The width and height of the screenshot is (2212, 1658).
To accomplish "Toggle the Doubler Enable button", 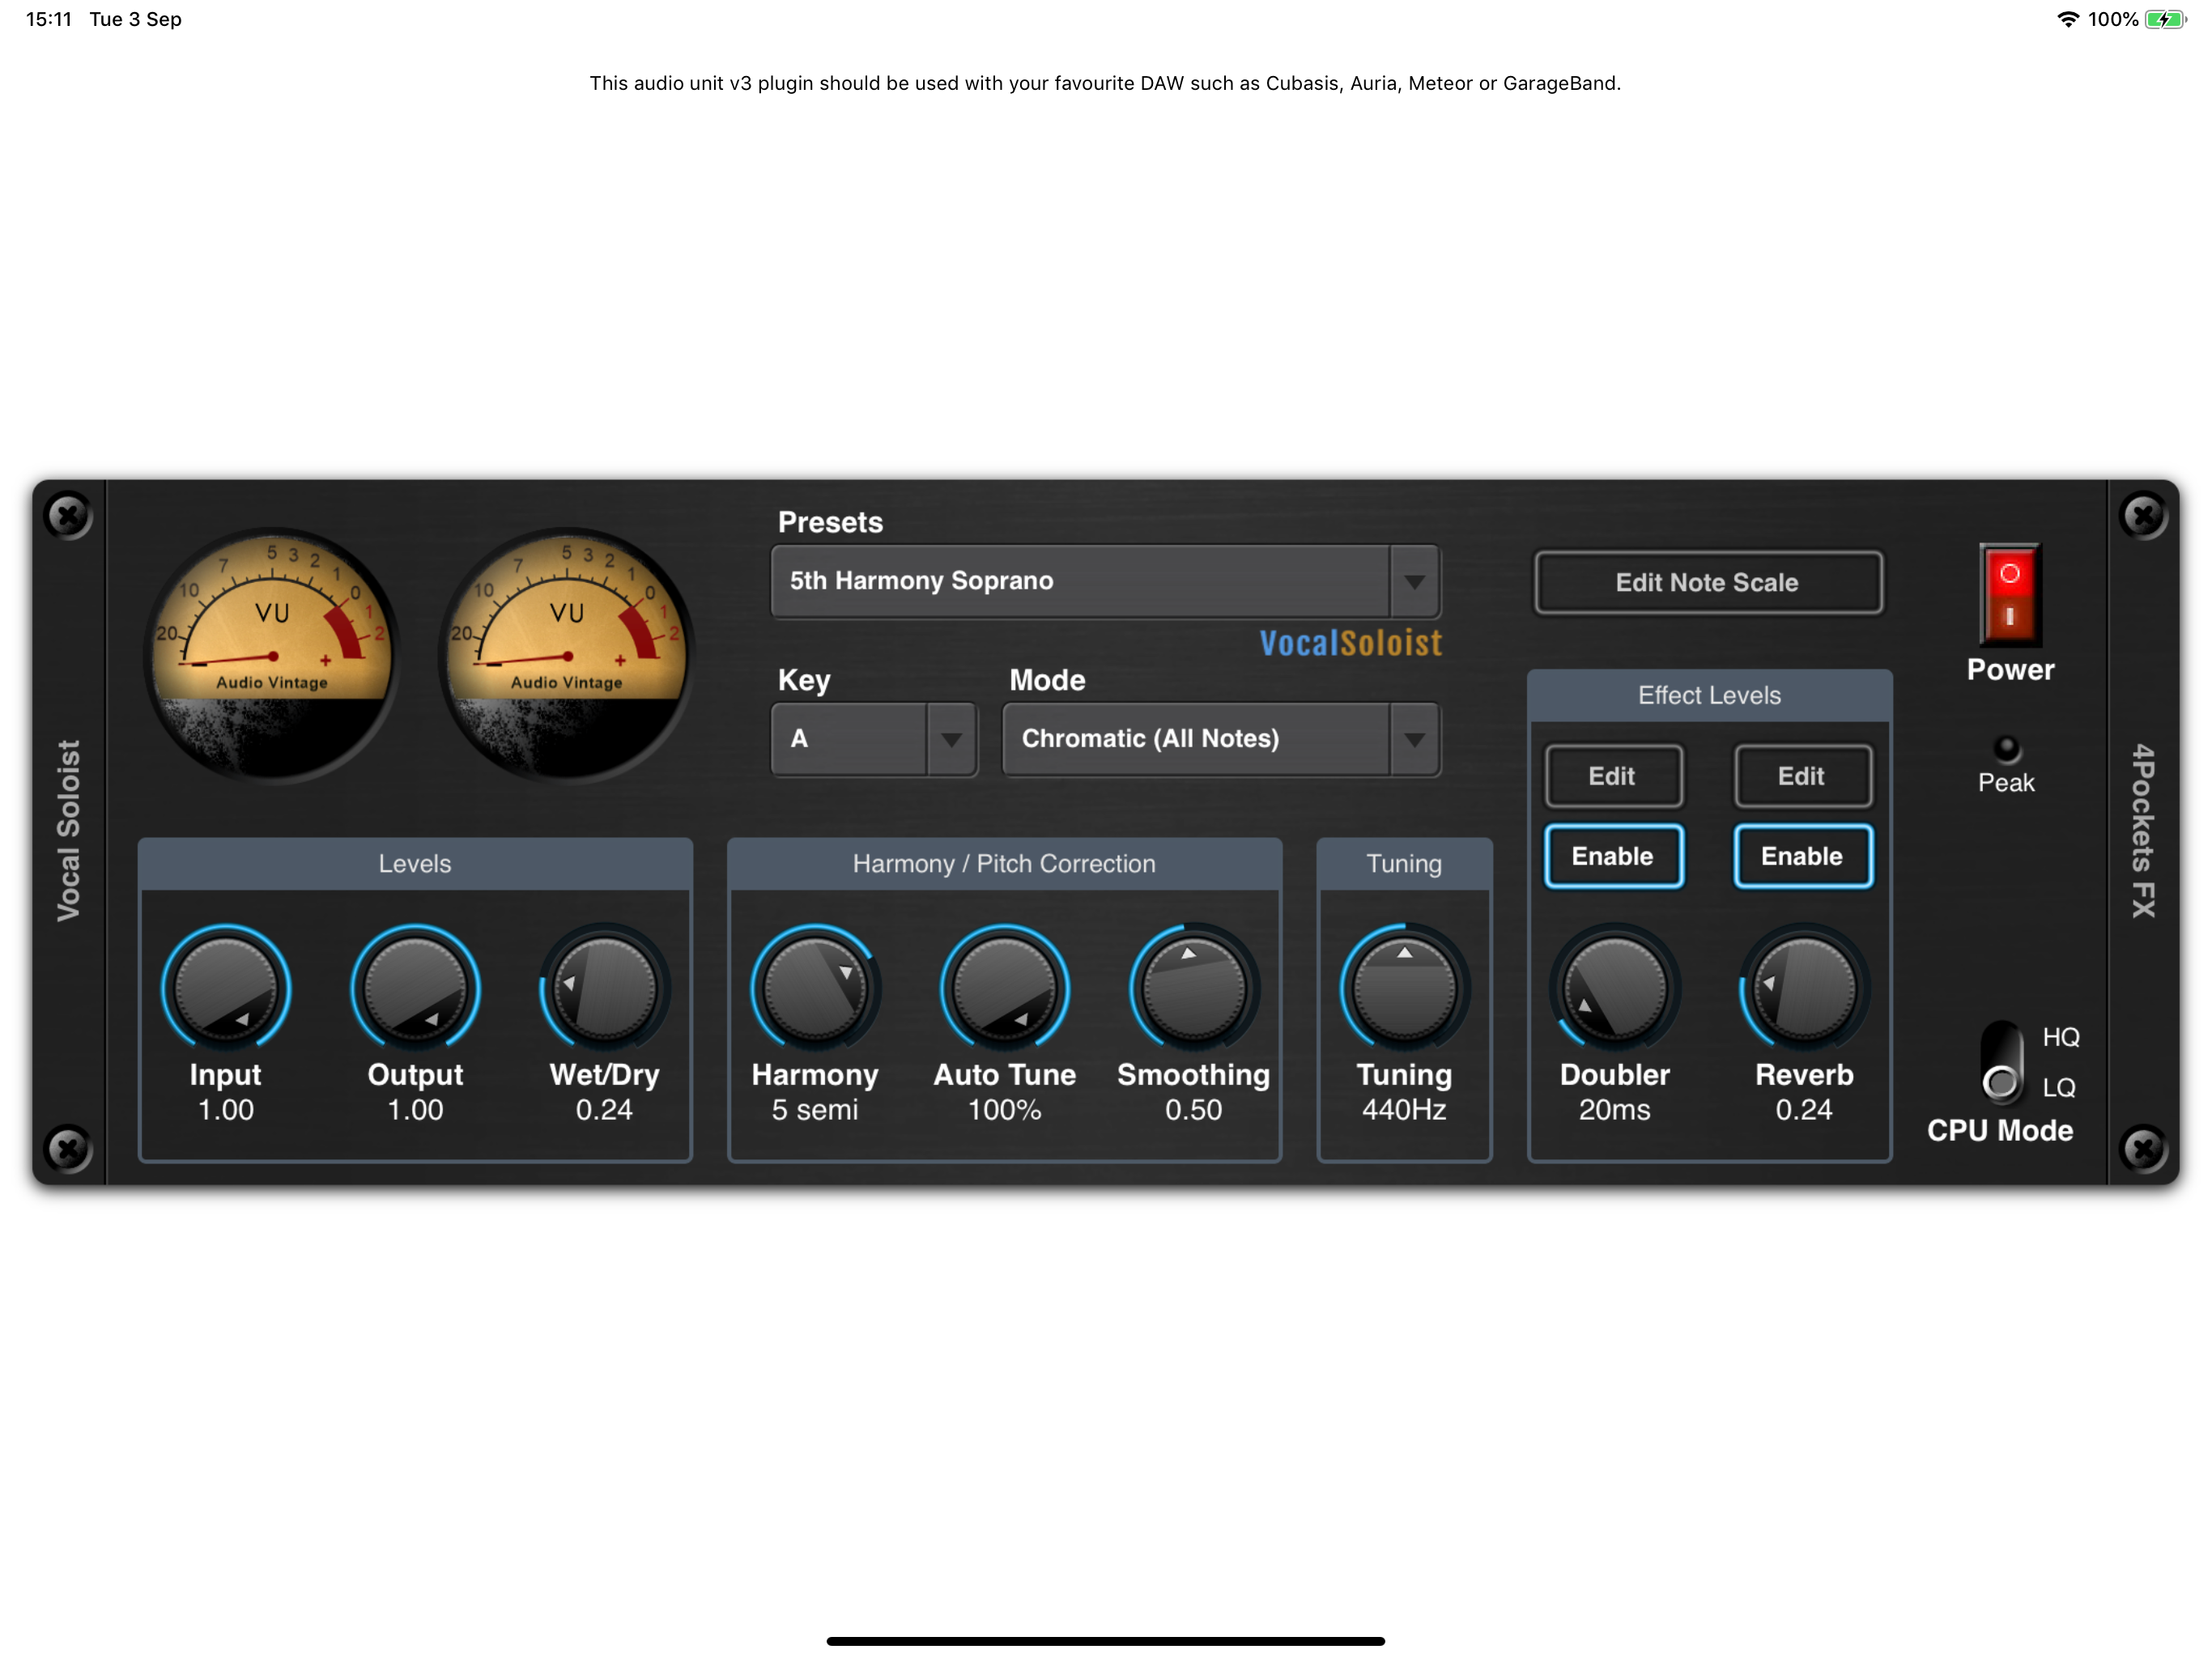I will (1613, 856).
